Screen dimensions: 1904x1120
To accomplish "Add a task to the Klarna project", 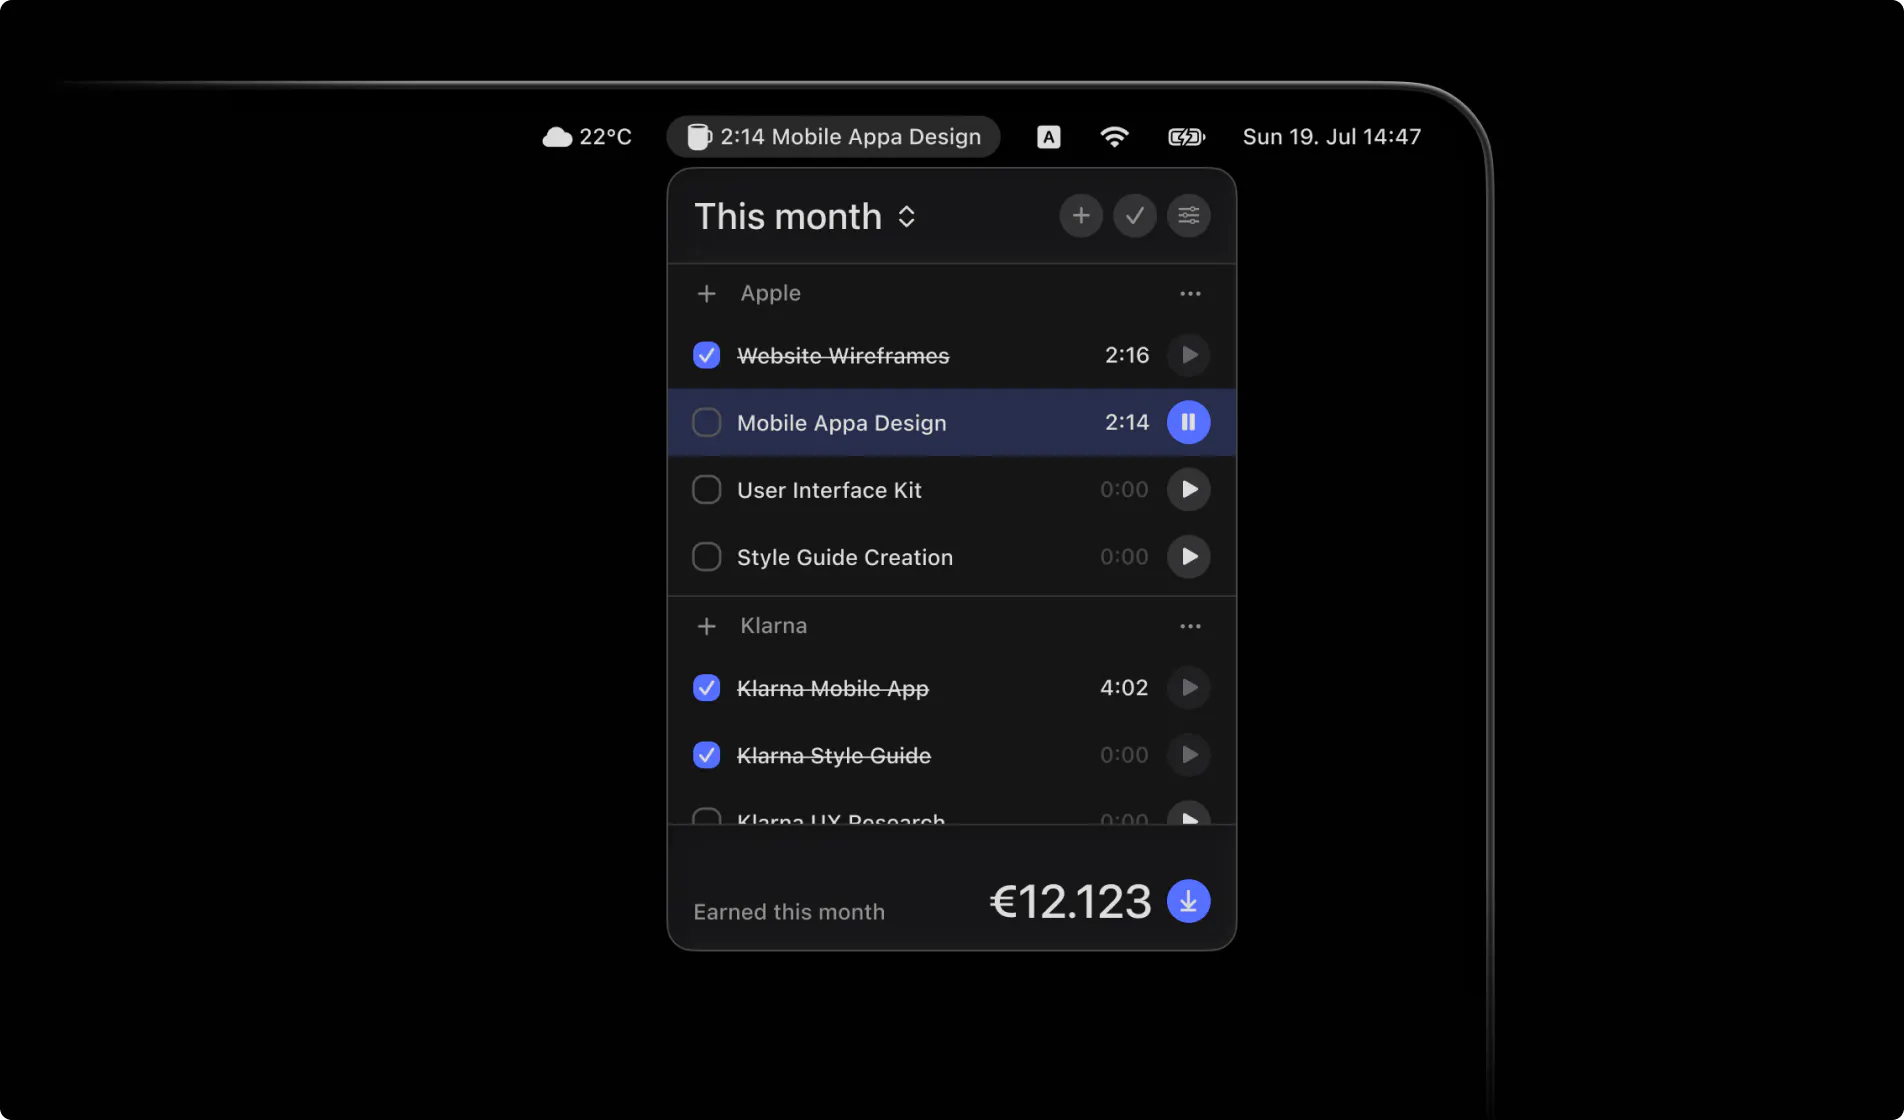I will point(707,626).
